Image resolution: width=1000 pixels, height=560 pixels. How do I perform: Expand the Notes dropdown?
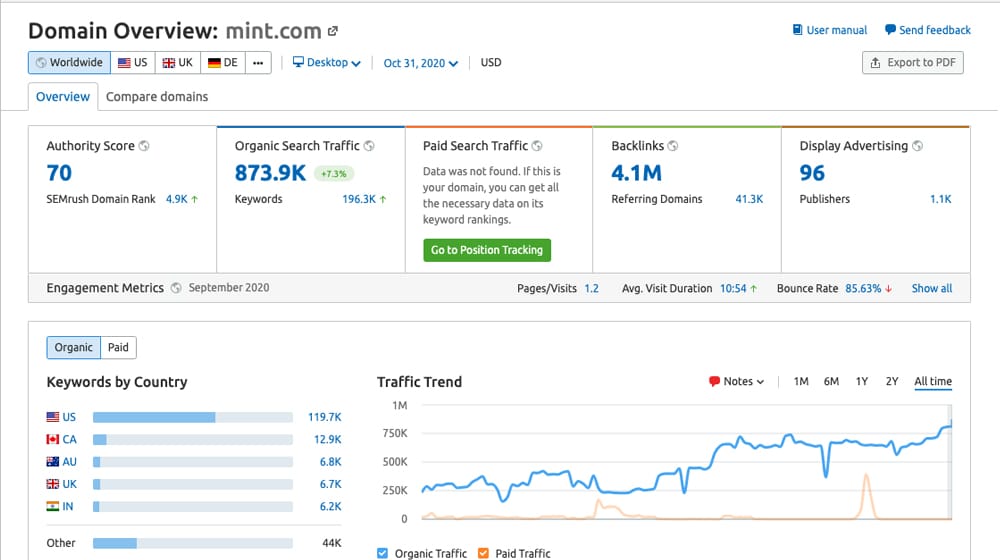[x=736, y=382]
